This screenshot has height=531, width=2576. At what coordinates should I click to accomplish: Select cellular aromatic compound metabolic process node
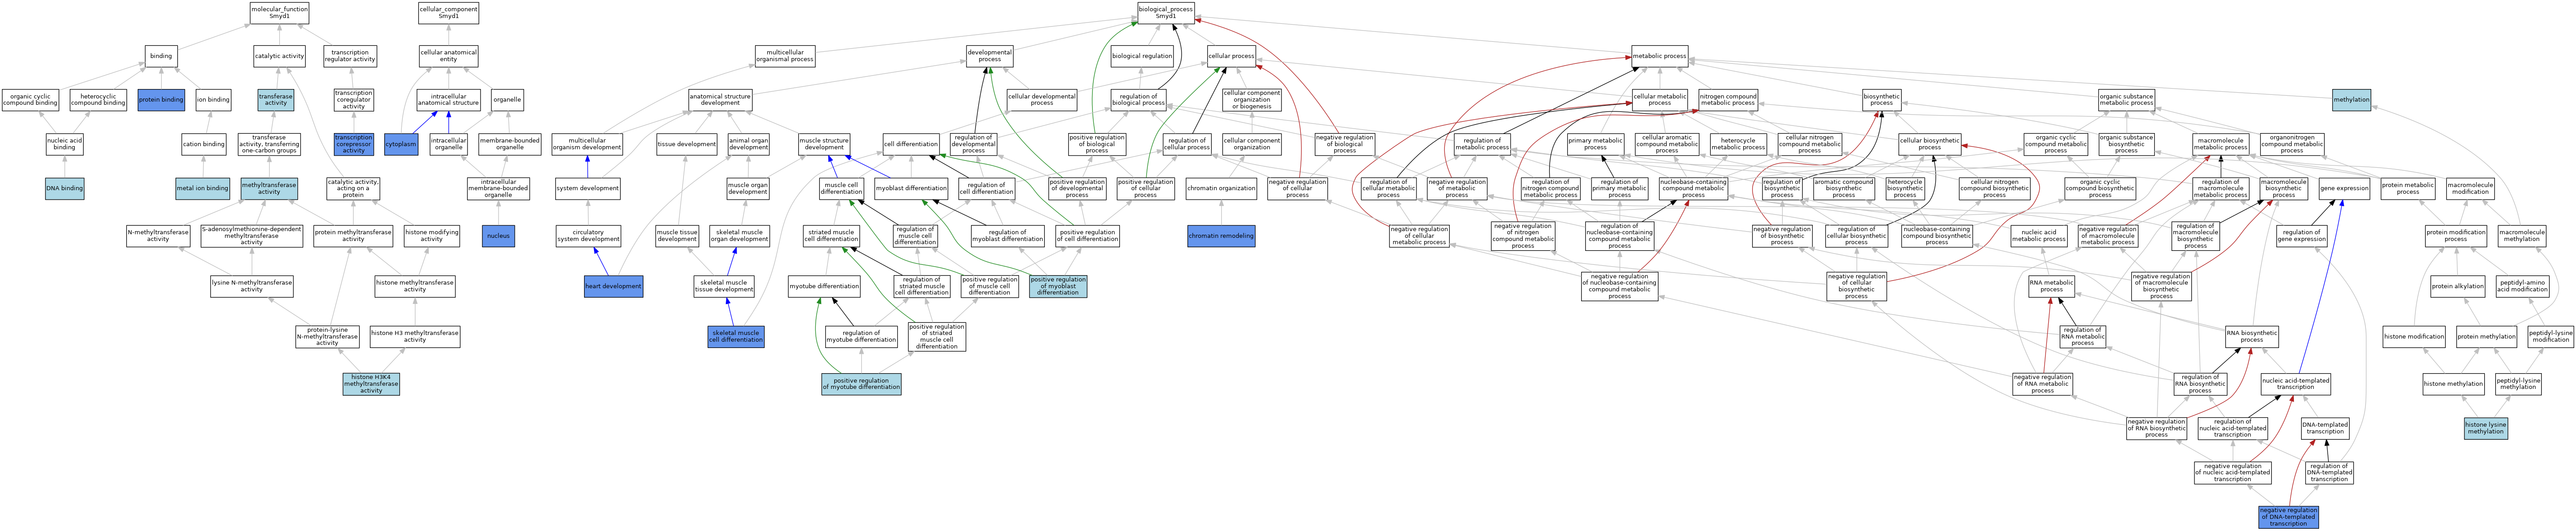click(1667, 144)
